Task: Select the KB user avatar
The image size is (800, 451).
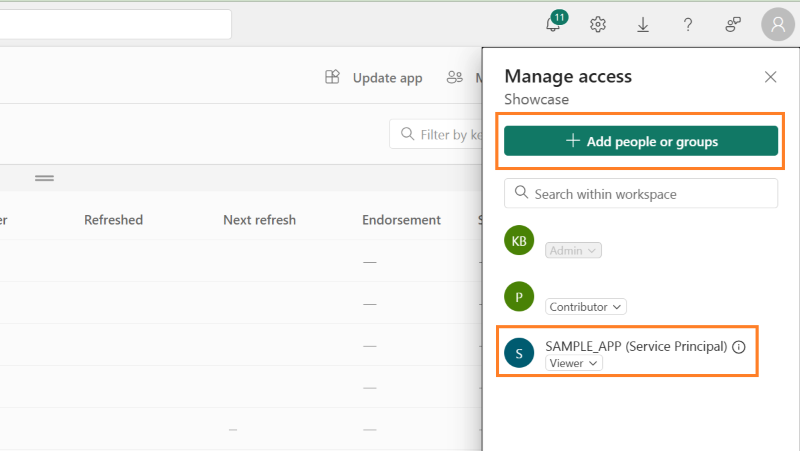Action: [519, 240]
